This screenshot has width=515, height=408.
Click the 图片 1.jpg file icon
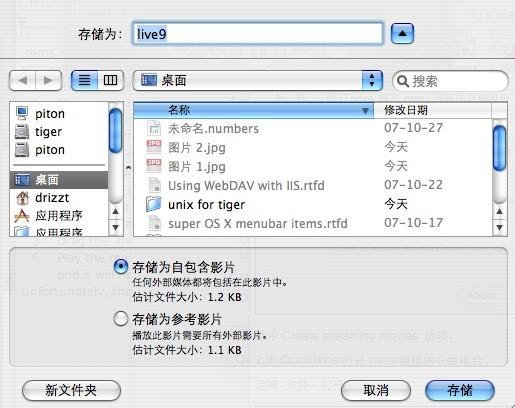point(154,166)
